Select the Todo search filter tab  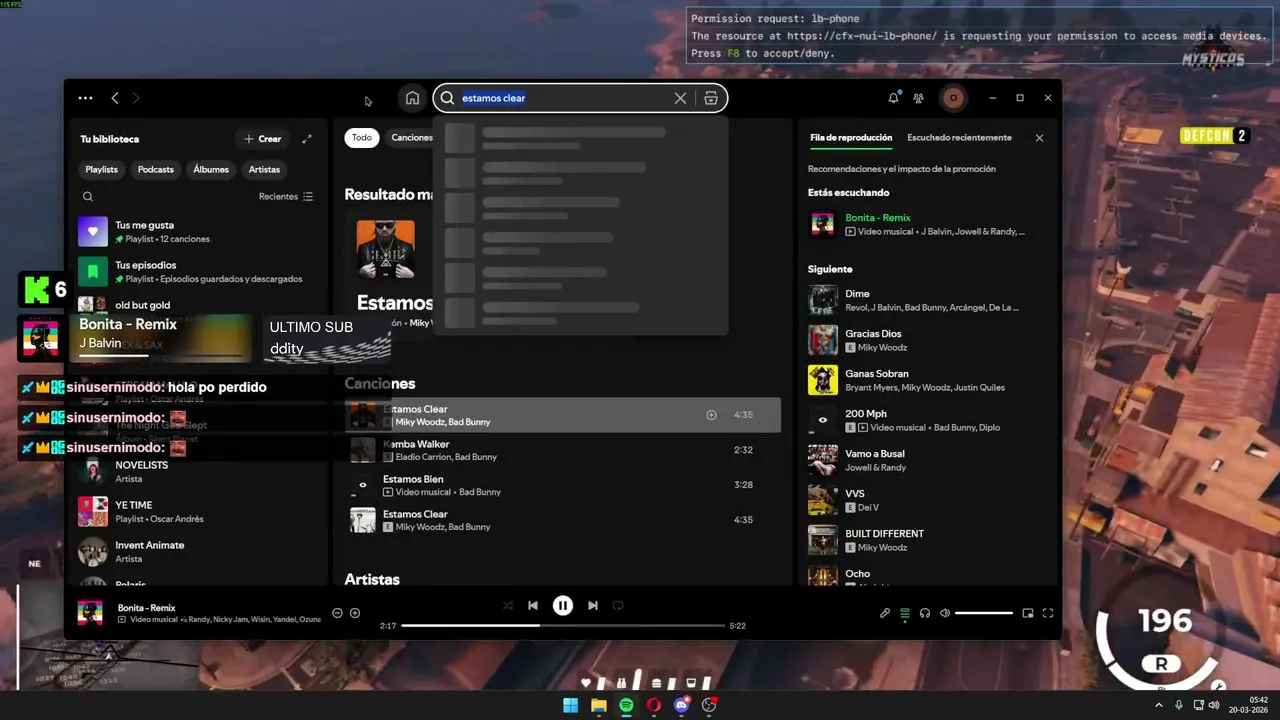point(362,138)
